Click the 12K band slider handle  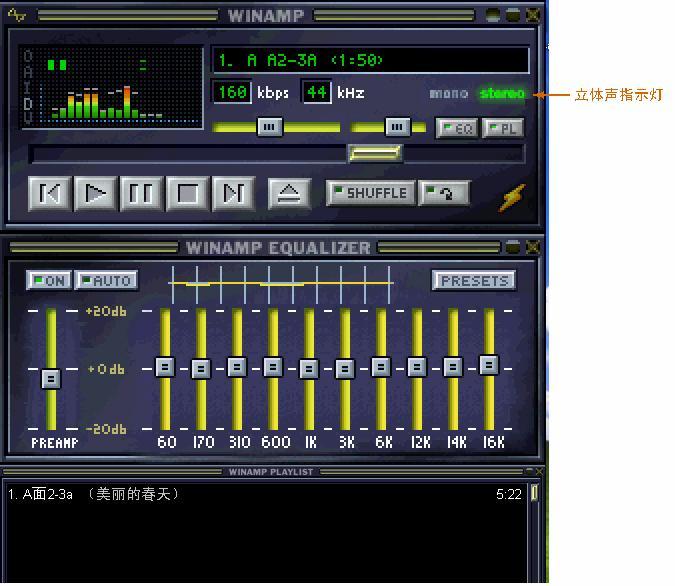pyautogui.click(x=417, y=367)
